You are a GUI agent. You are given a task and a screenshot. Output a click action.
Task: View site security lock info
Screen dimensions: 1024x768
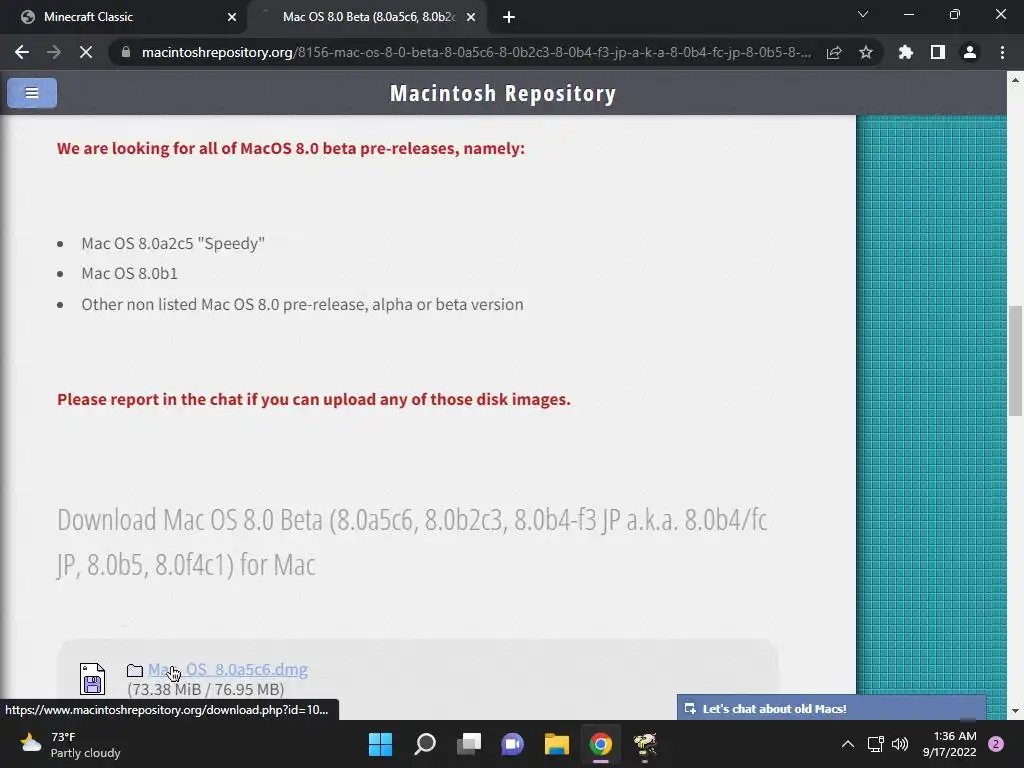pyautogui.click(x=126, y=52)
